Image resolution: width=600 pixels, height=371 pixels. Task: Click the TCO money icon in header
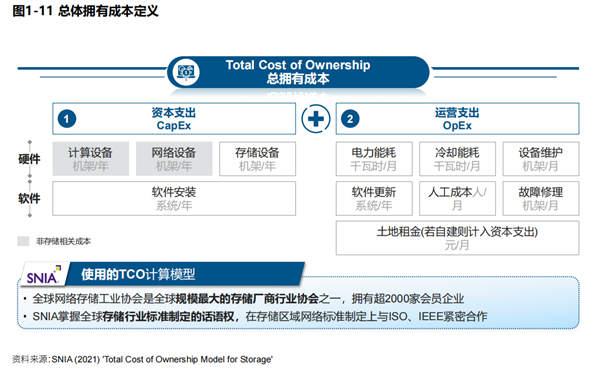(x=186, y=72)
